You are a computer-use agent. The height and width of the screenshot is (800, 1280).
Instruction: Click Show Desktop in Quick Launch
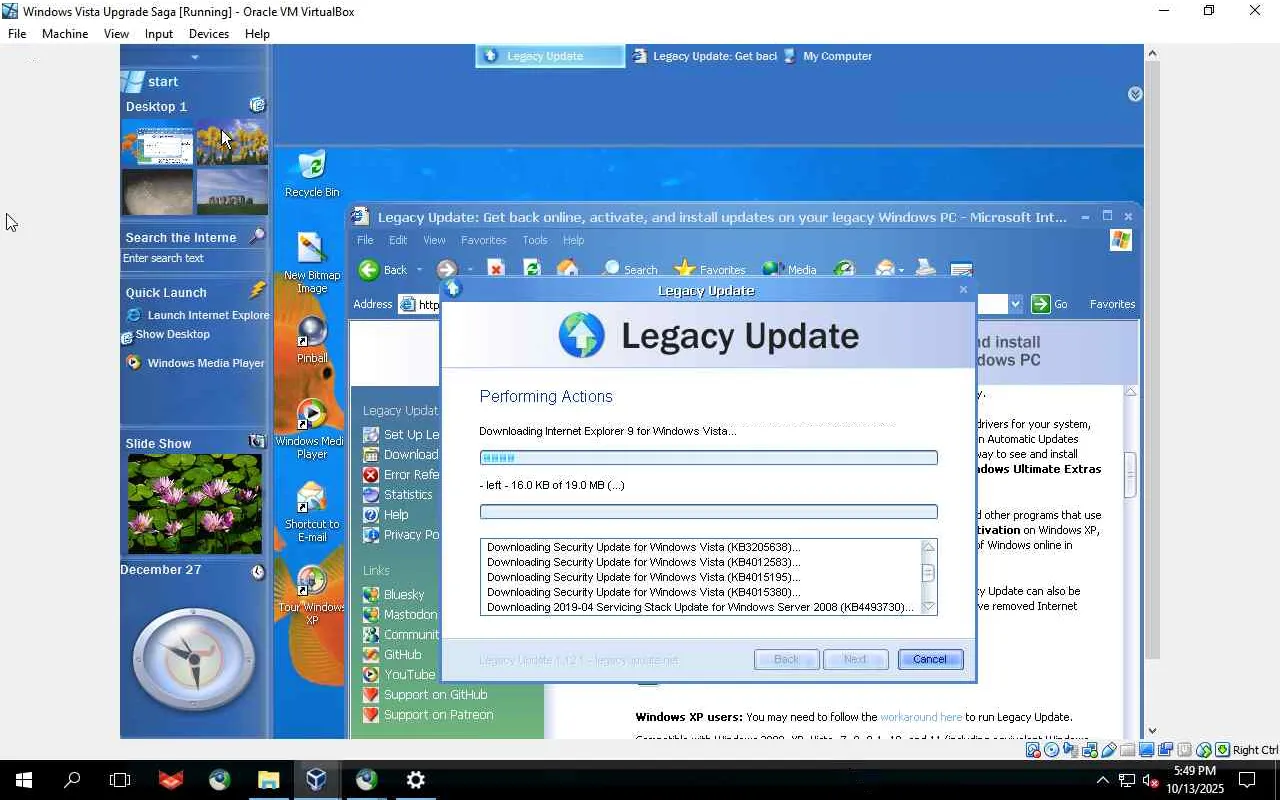pos(166,335)
